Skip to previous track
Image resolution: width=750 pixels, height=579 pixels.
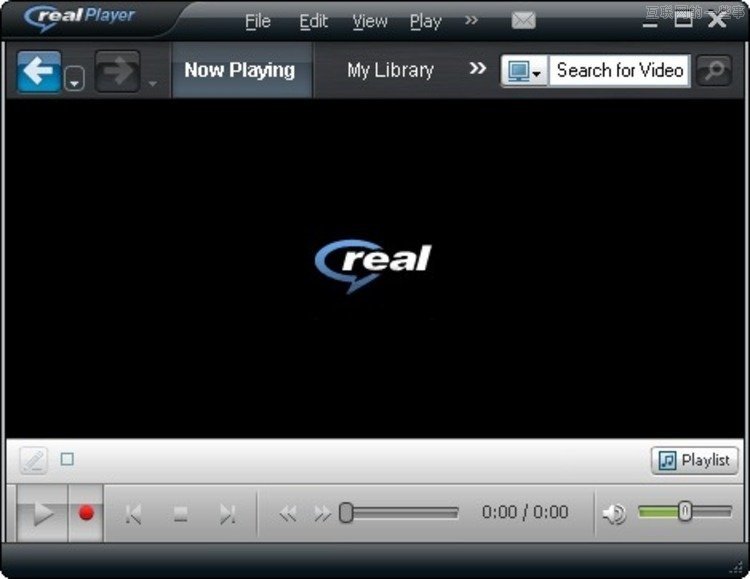tap(133, 514)
